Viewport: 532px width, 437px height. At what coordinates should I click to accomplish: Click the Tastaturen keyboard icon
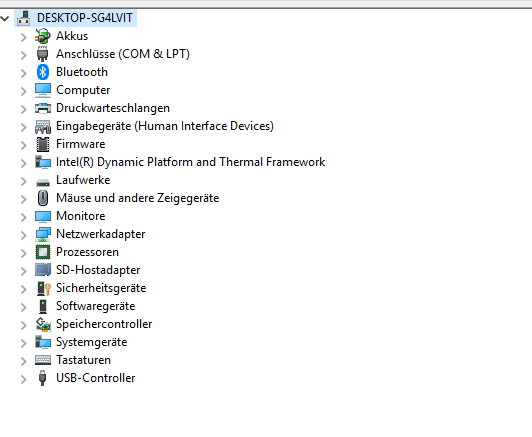(x=43, y=360)
